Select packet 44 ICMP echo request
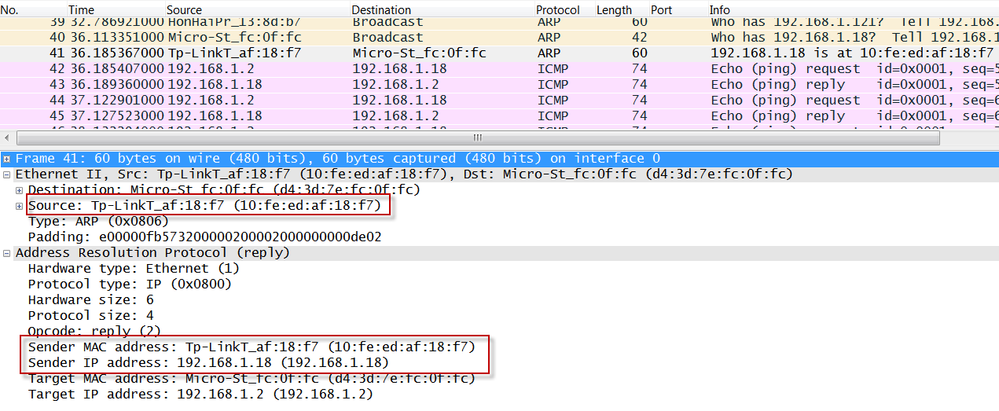 (500, 100)
